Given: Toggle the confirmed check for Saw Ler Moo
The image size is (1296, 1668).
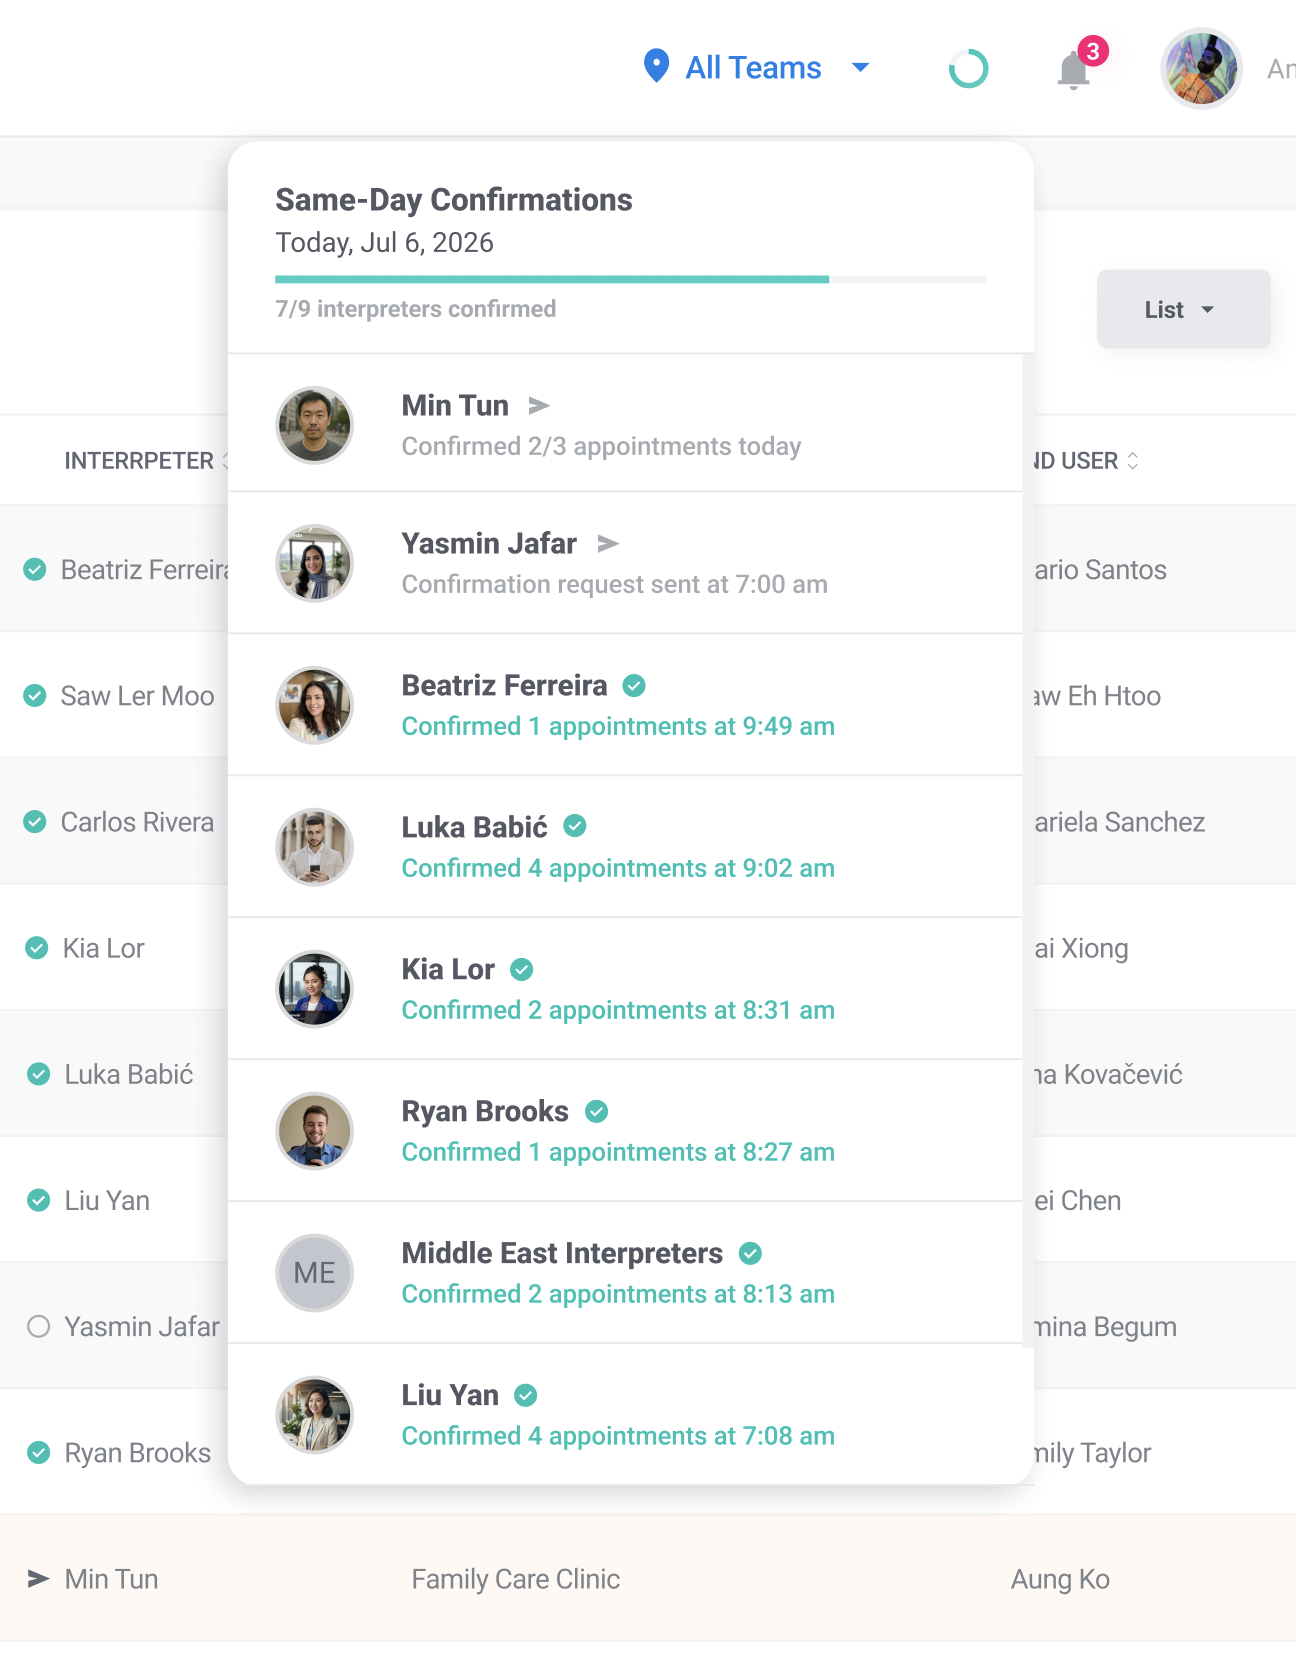Looking at the screenshot, I should tap(35, 696).
